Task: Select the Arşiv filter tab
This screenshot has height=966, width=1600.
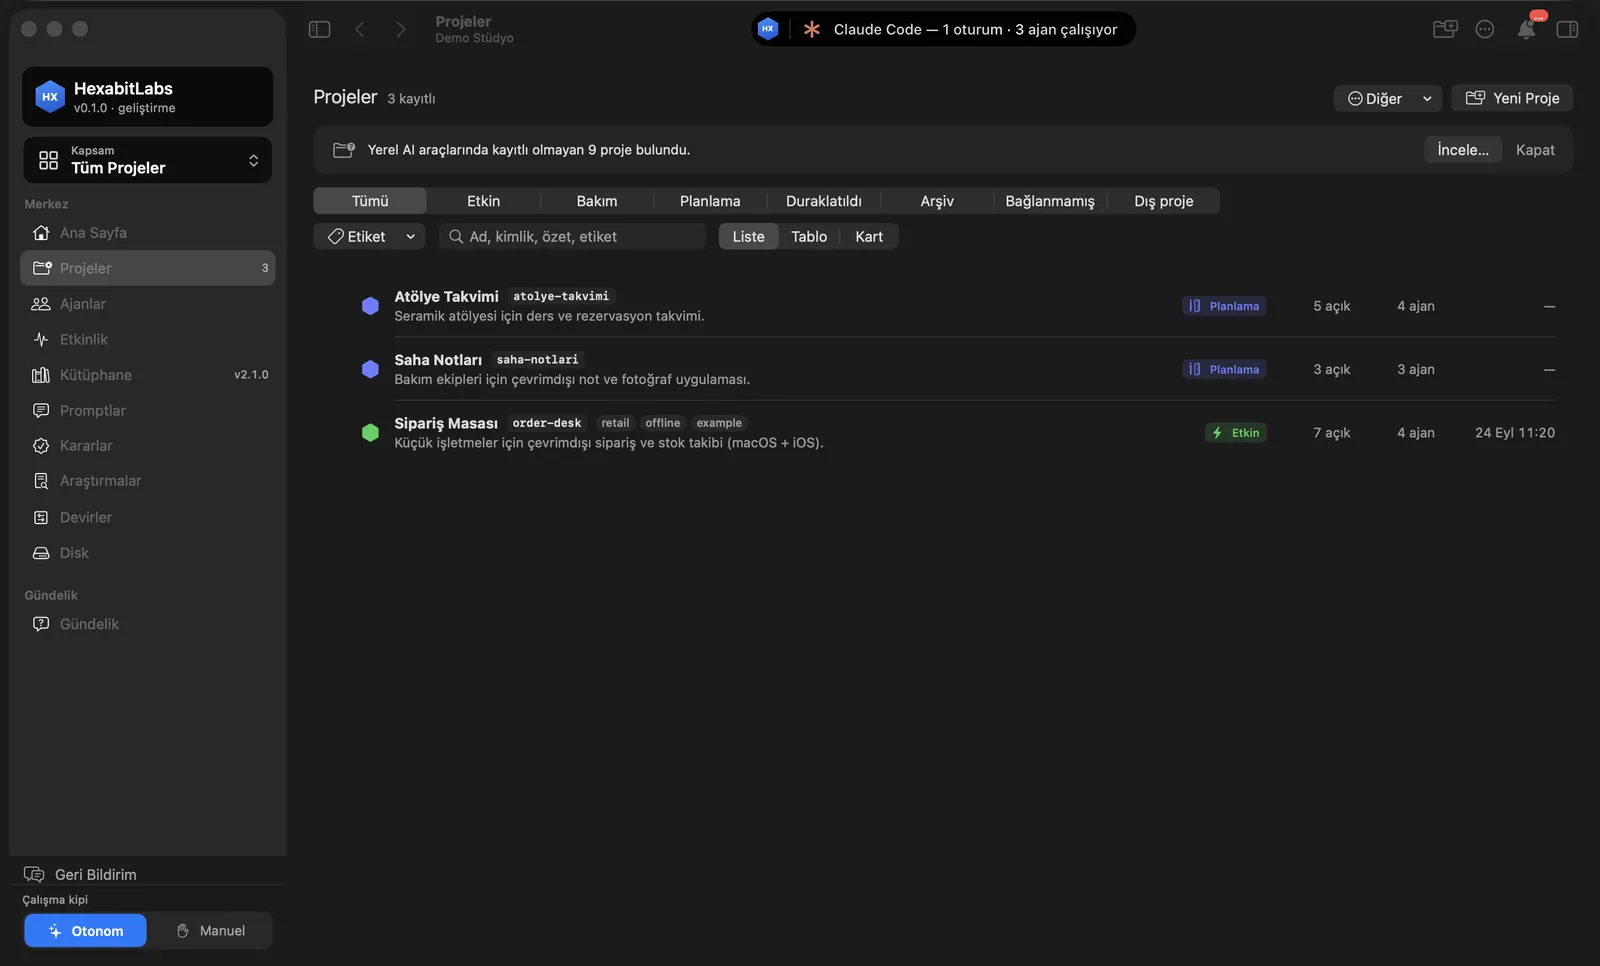Action: 937,201
